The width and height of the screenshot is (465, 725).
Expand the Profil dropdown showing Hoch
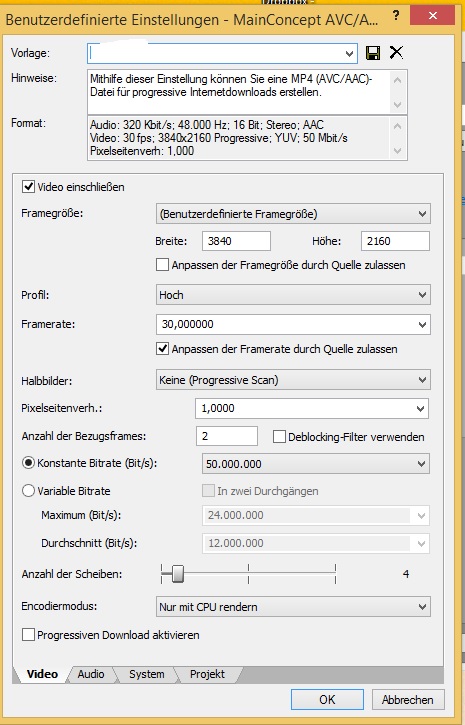pos(293,295)
